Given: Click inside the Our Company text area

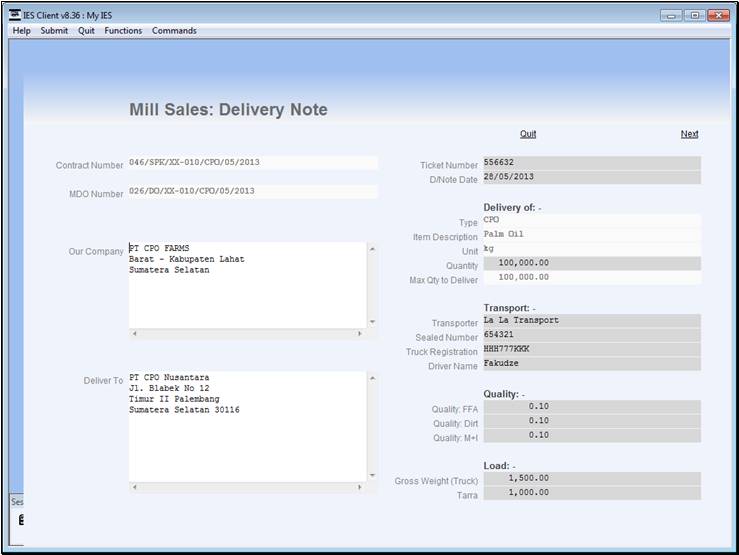Looking at the screenshot, I should (x=247, y=285).
